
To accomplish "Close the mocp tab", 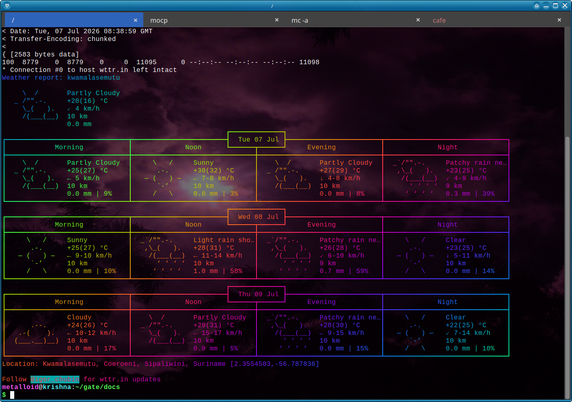I will [277, 20].
